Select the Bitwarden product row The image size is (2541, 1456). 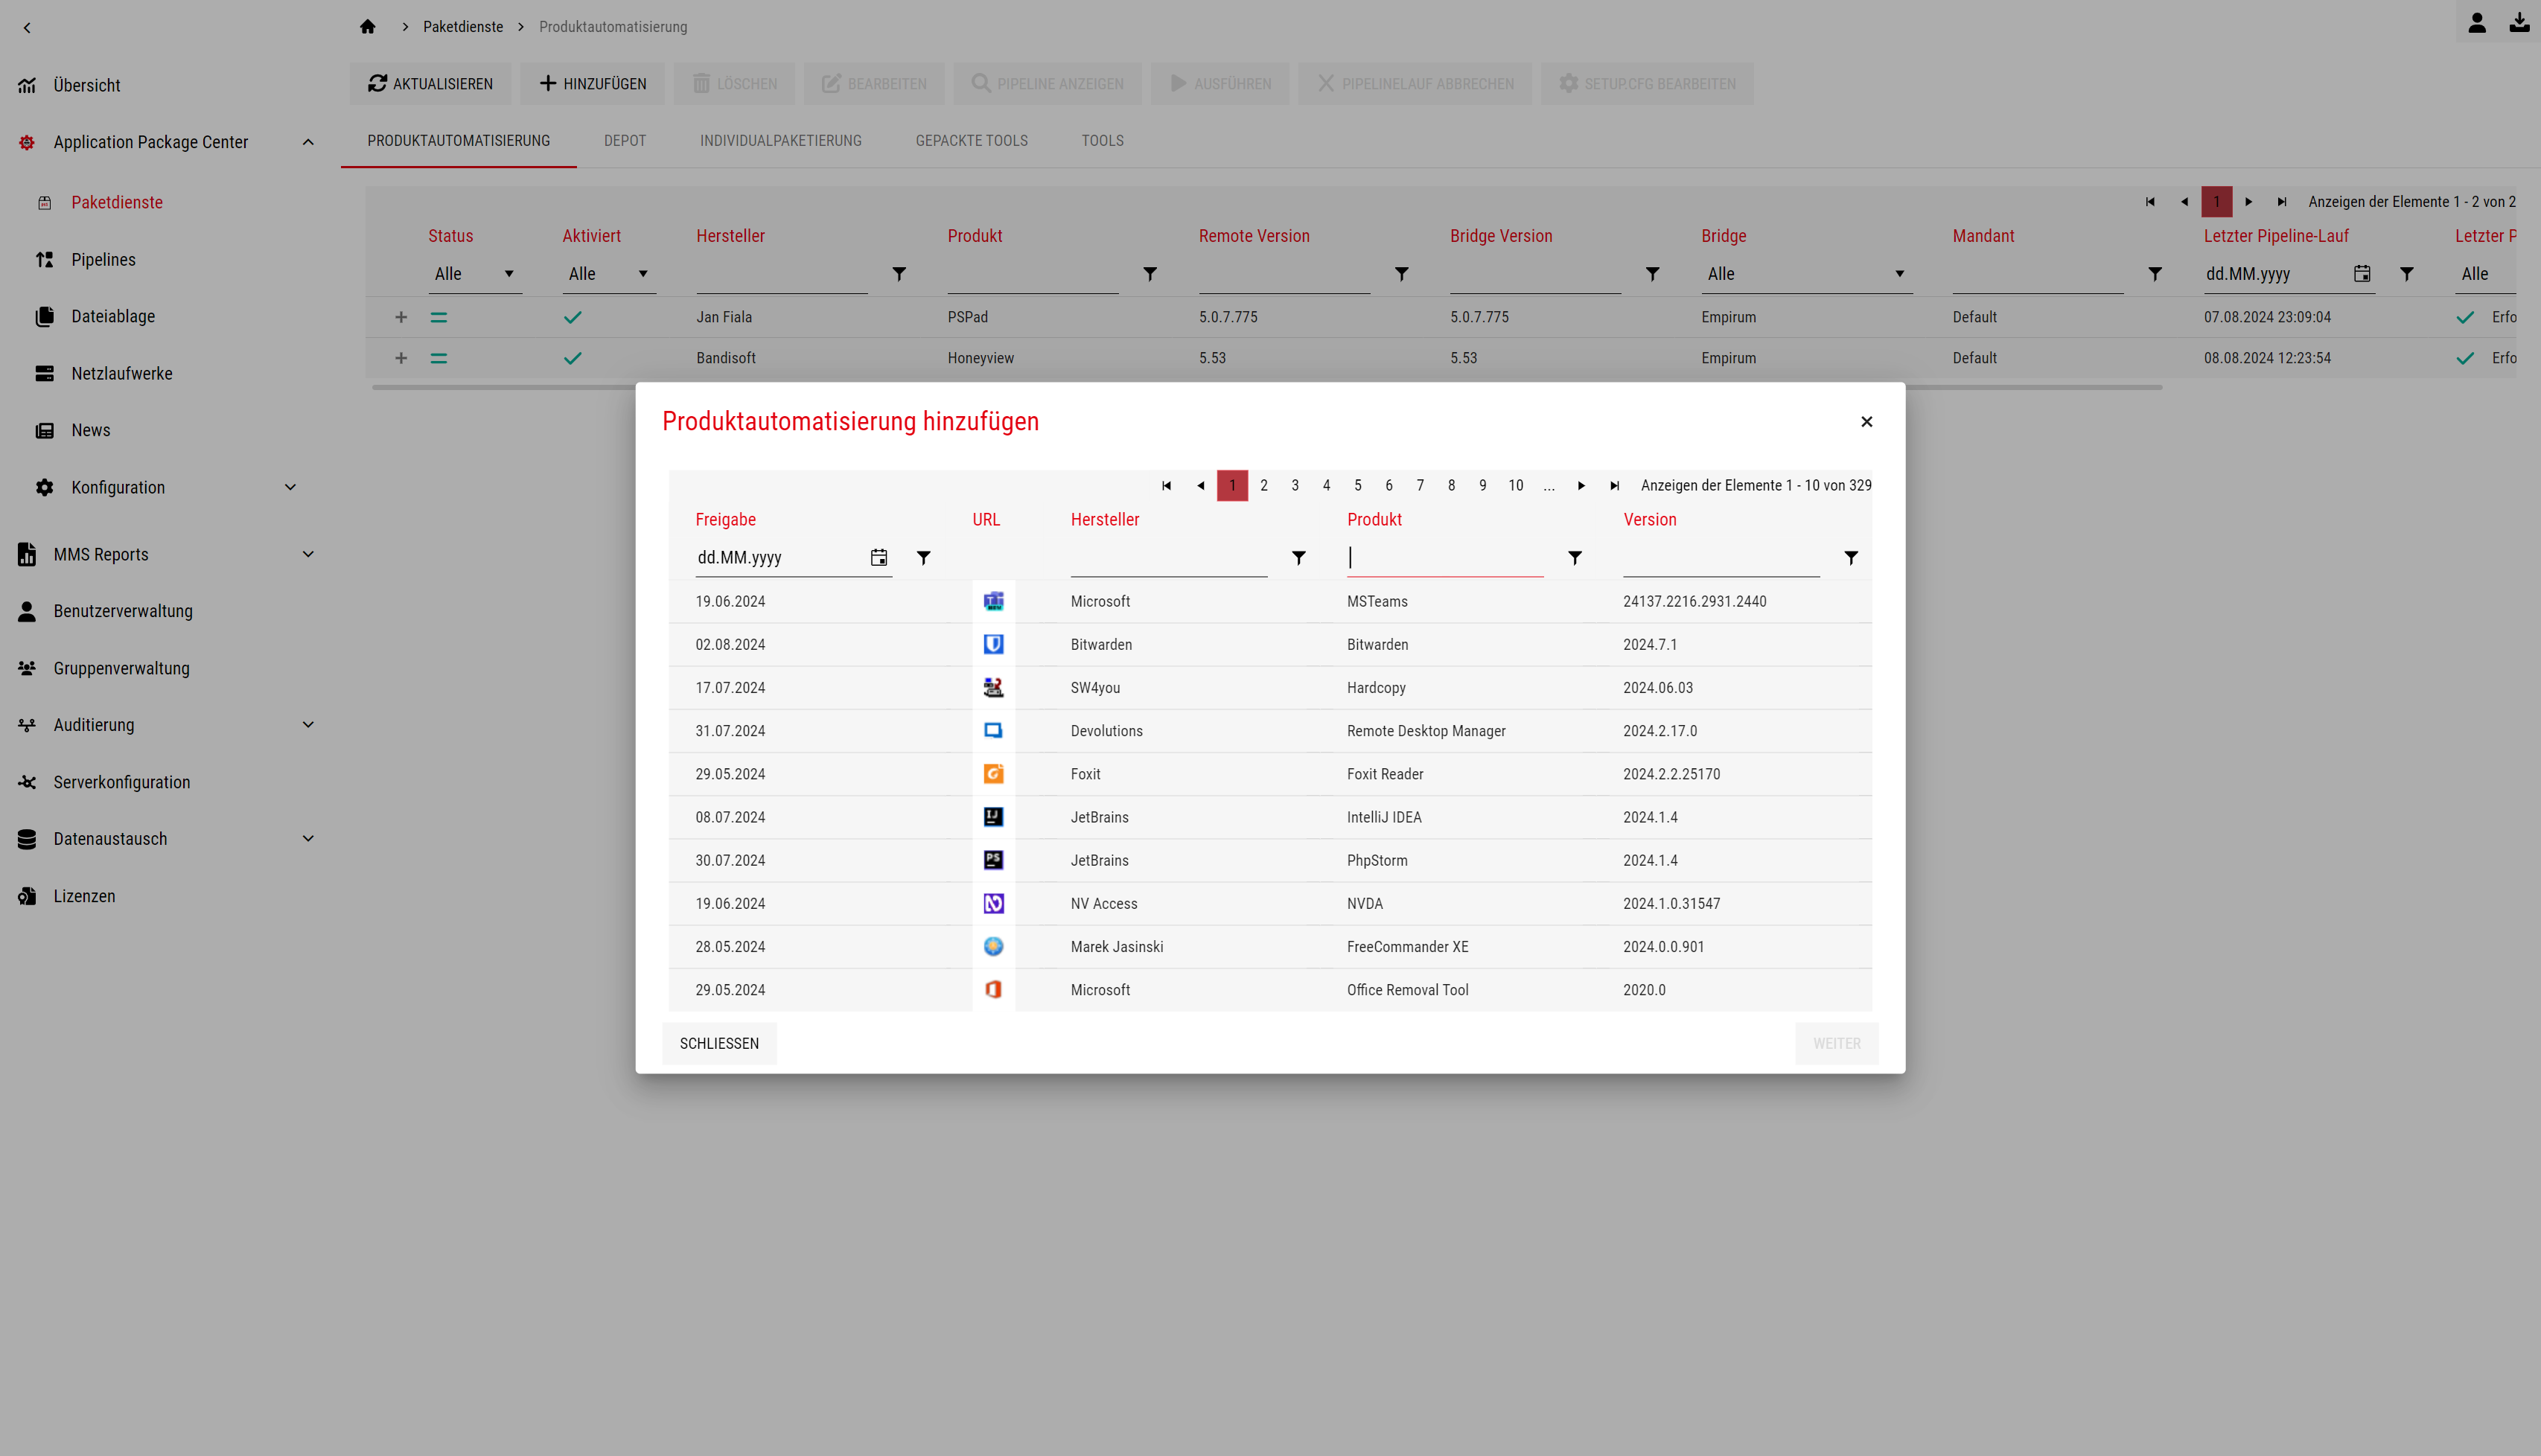1270,644
